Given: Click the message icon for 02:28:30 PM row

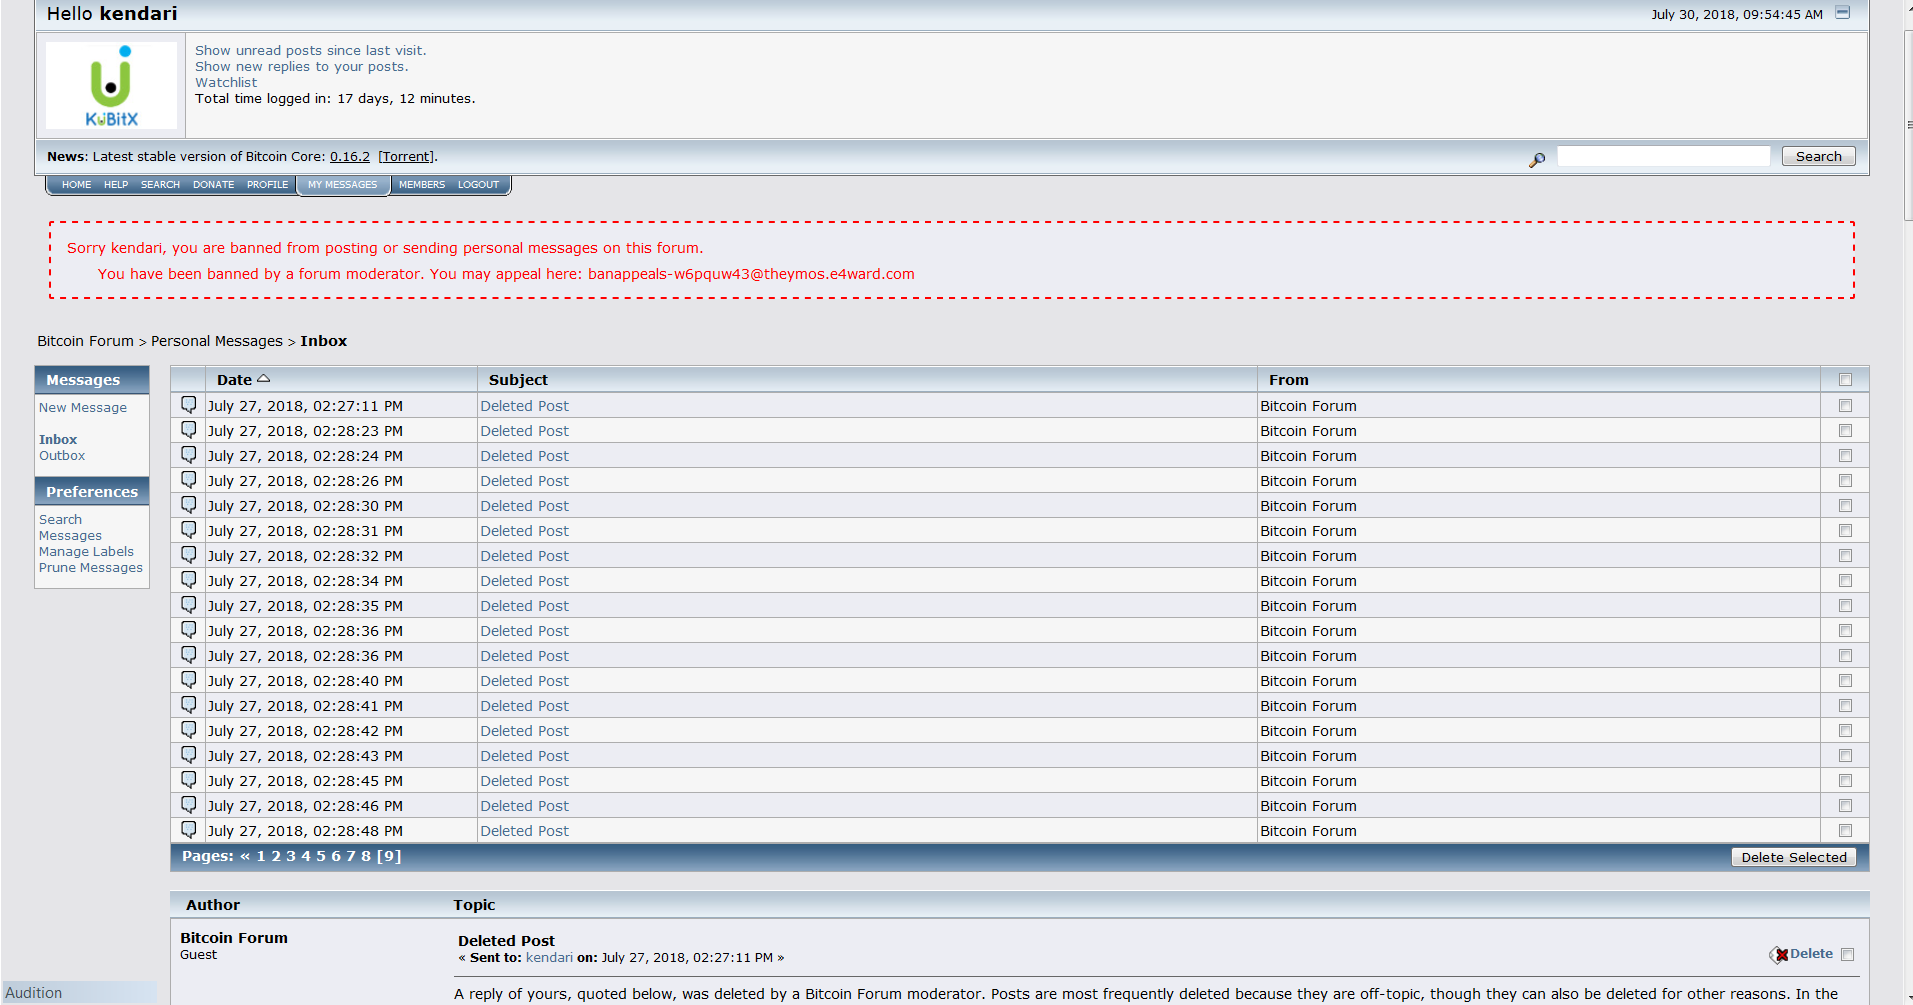Looking at the screenshot, I should pos(188,505).
